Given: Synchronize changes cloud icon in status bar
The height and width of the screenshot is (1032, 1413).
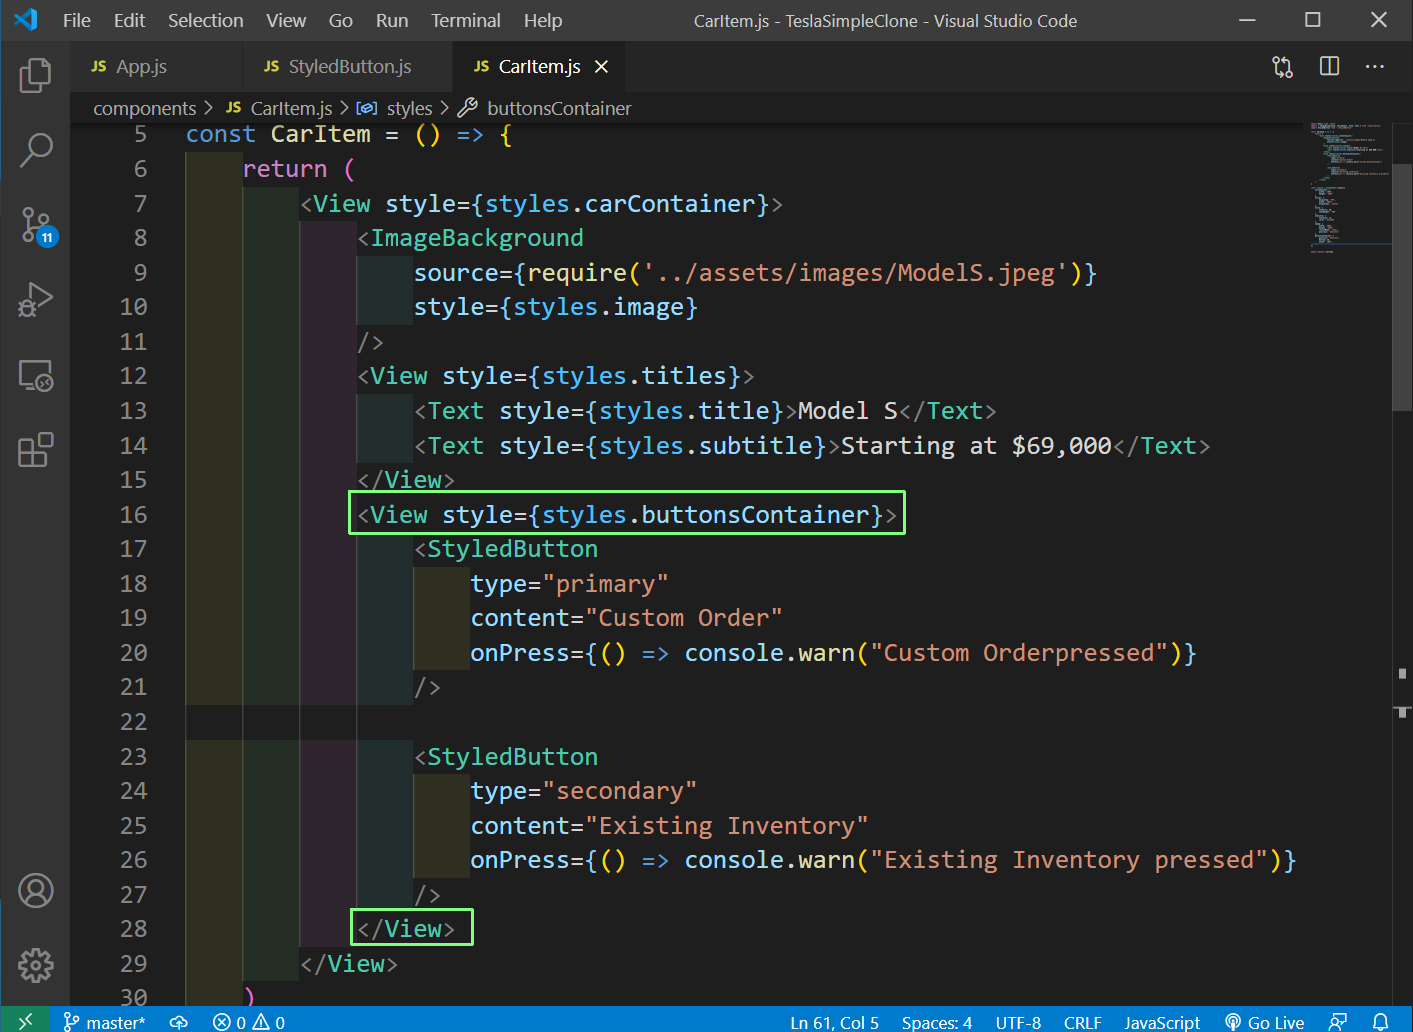Looking at the screenshot, I should coord(179,1022).
